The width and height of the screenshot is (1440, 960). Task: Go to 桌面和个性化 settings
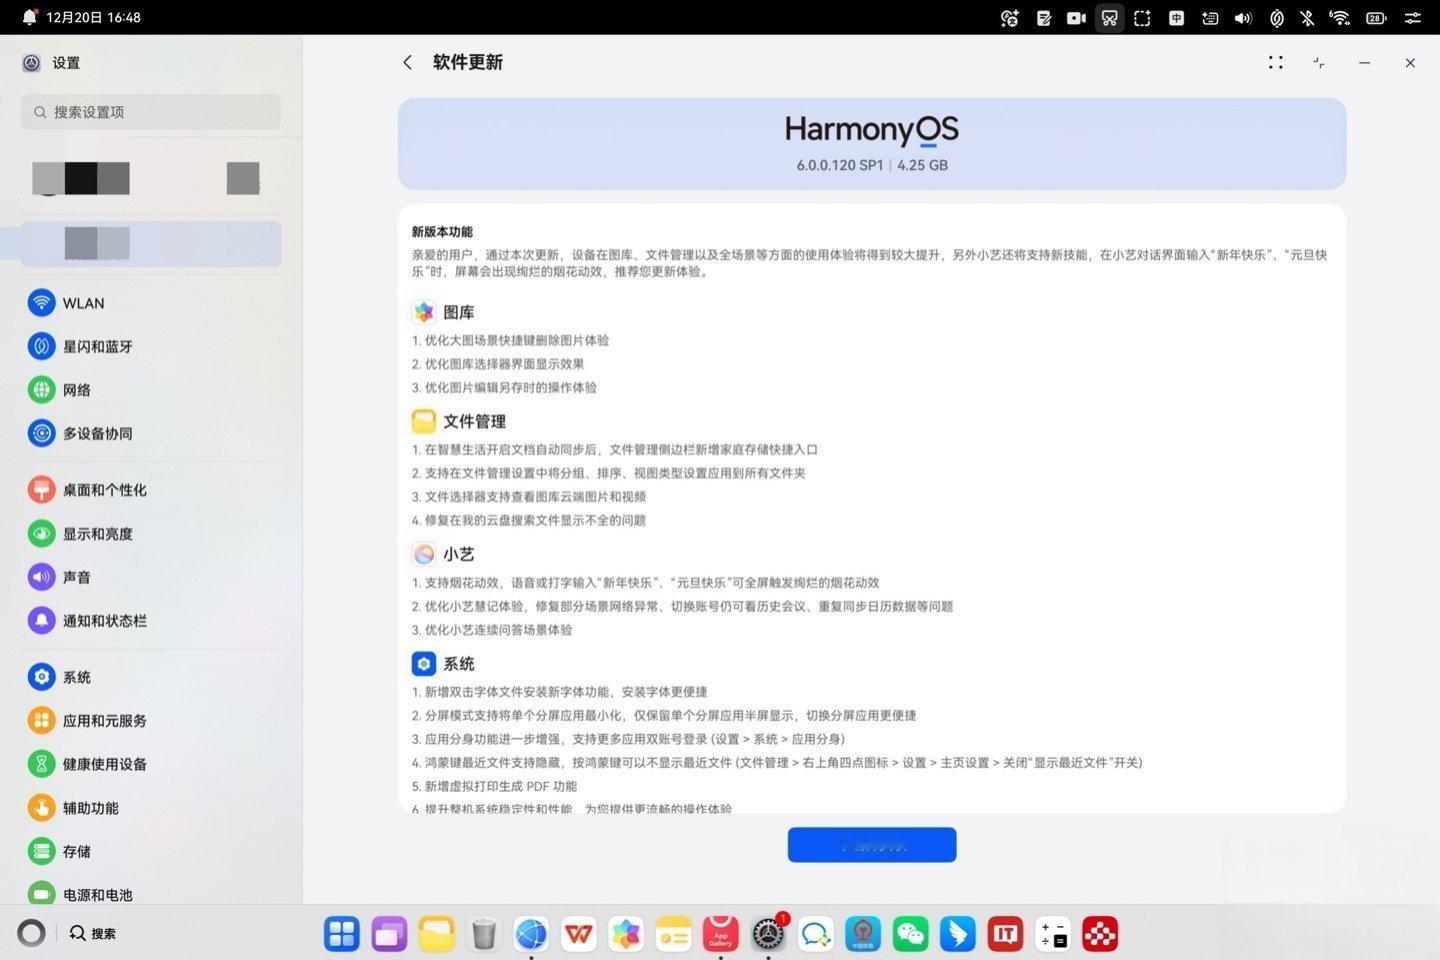(x=150, y=490)
